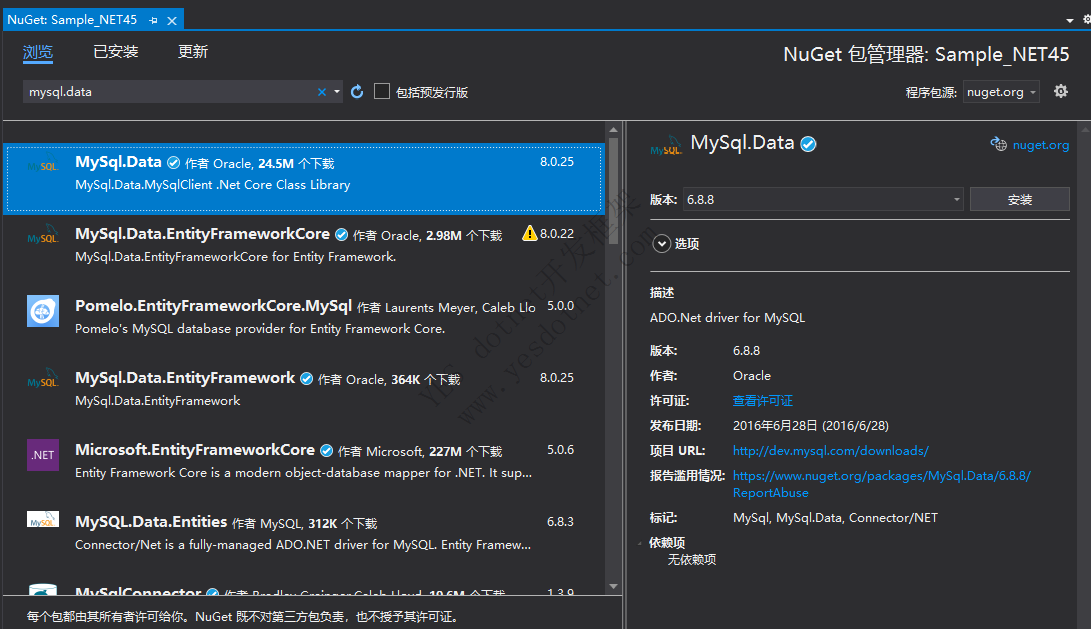The image size is (1091, 629).
Task: Click the 无依赖项 text
Action: point(692,559)
